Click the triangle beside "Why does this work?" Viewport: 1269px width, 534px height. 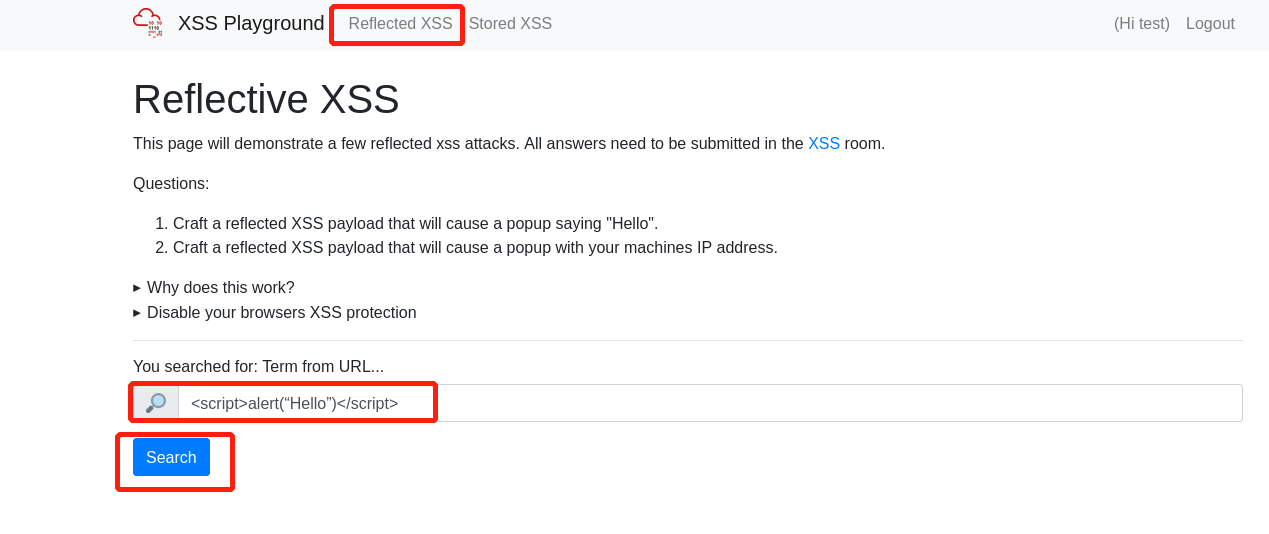click(x=138, y=288)
